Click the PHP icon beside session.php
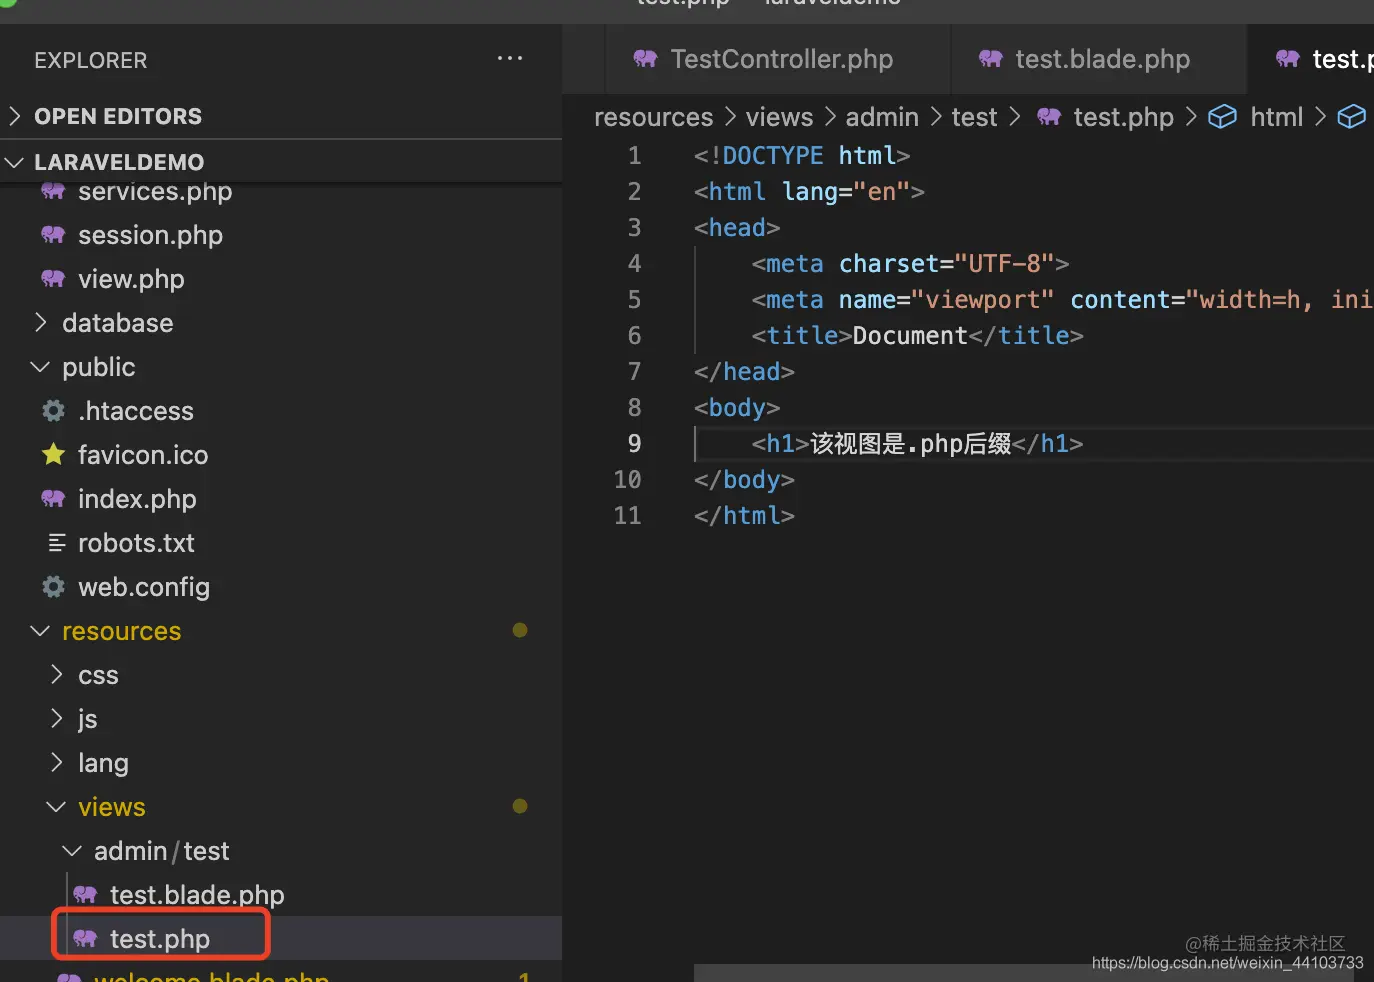This screenshot has height=982, width=1374. [53, 235]
